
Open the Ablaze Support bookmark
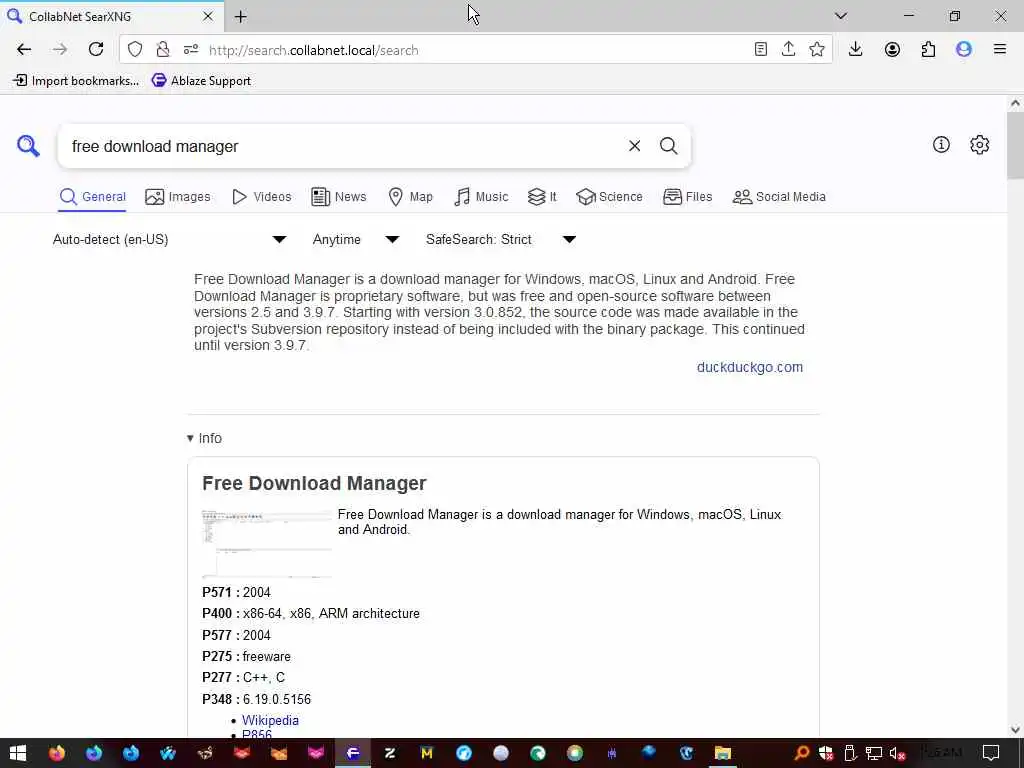pos(201,81)
